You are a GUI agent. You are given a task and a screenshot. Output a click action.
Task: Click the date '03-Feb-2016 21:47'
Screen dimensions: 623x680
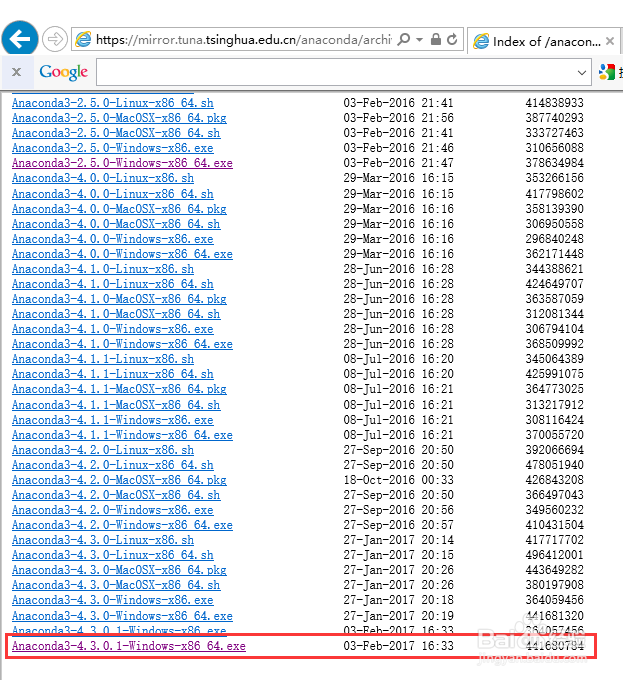398,163
